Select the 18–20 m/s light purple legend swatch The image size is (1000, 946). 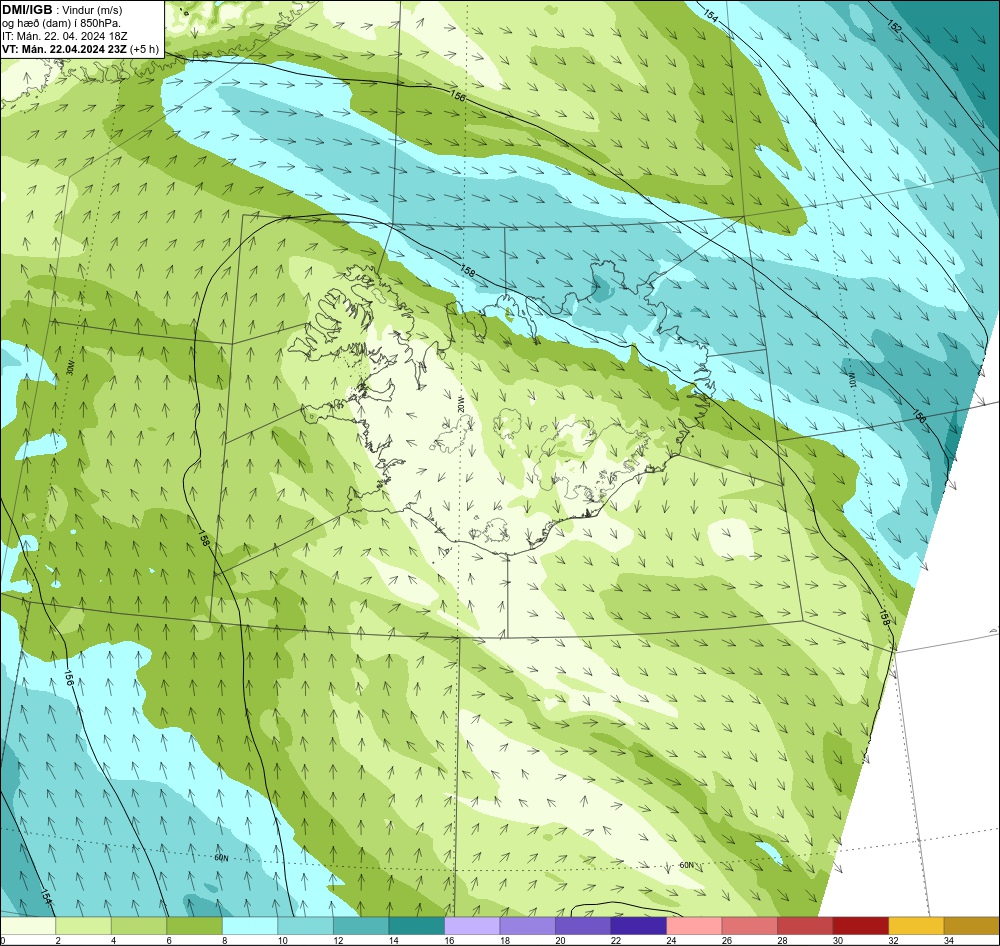527,926
